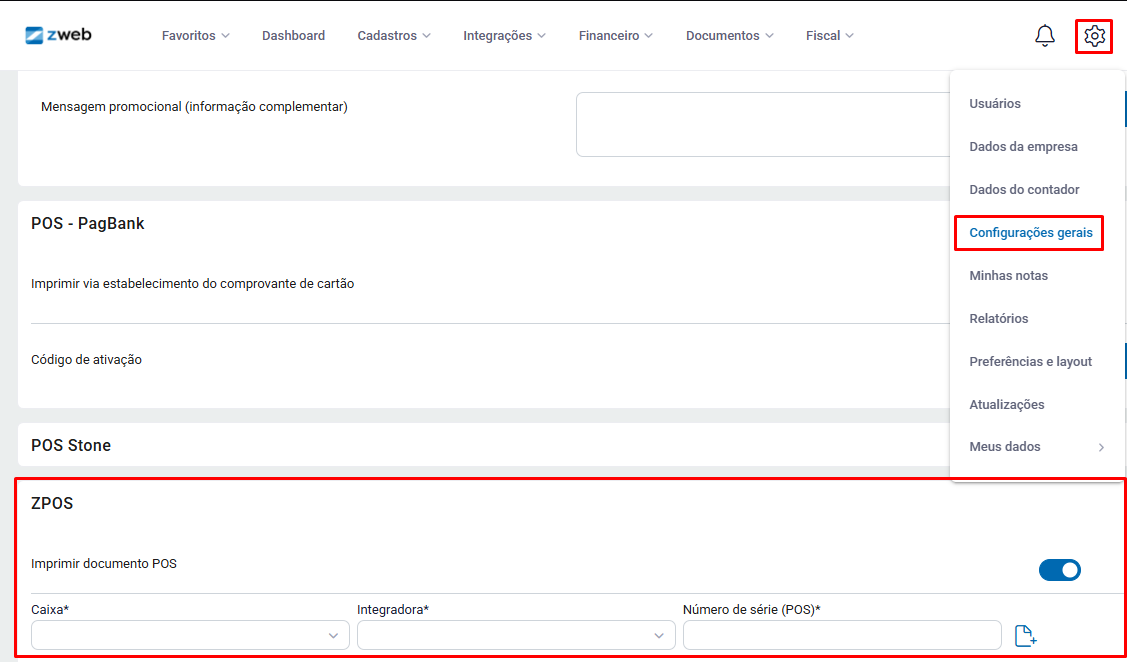Screen dimensions: 1127x662
Task: Click the settings gear icon
Action: (1094, 36)
